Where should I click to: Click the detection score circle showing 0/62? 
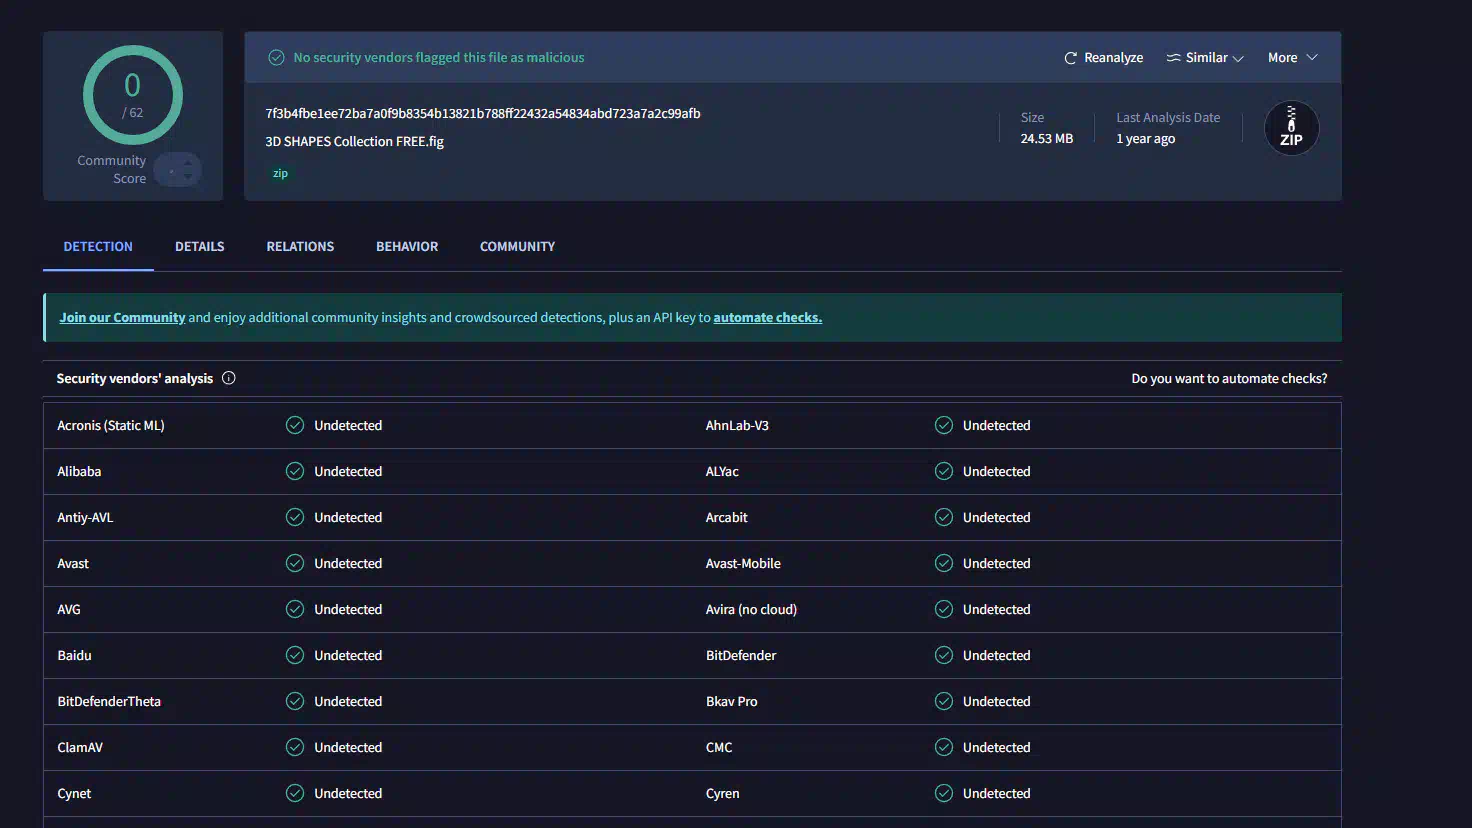point(132,96)
